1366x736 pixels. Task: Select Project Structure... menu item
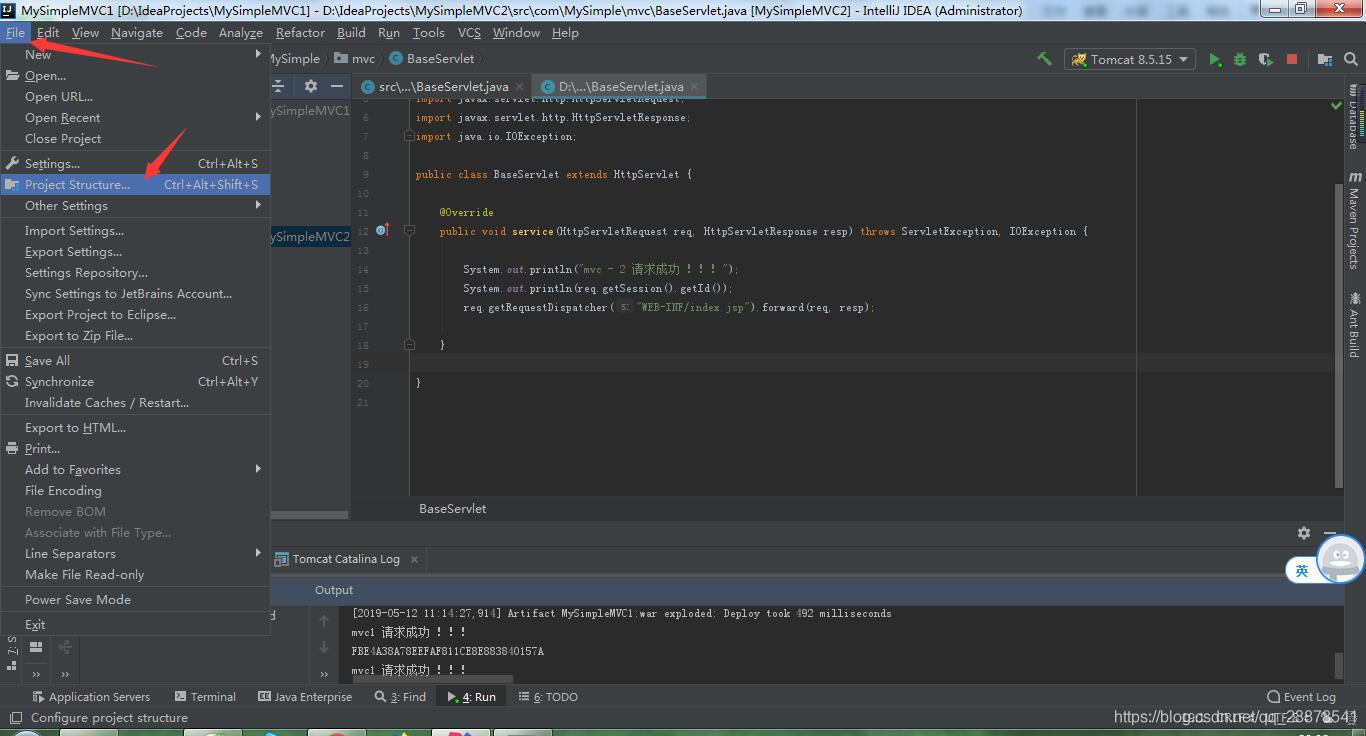[x=135, y=184]
